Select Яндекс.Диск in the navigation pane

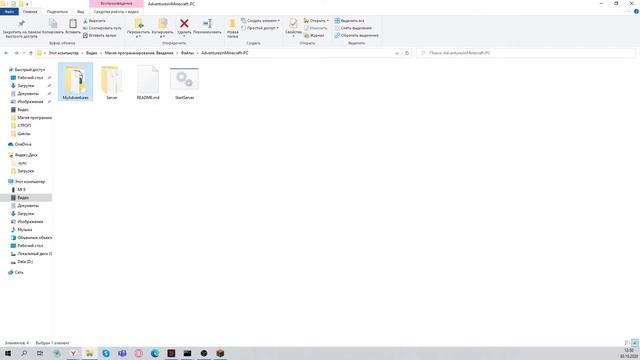point(26,155)
